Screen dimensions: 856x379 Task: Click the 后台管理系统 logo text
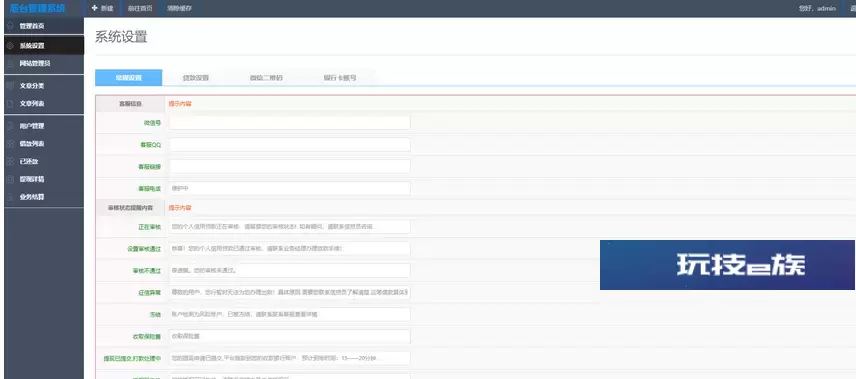coord(38,8)
